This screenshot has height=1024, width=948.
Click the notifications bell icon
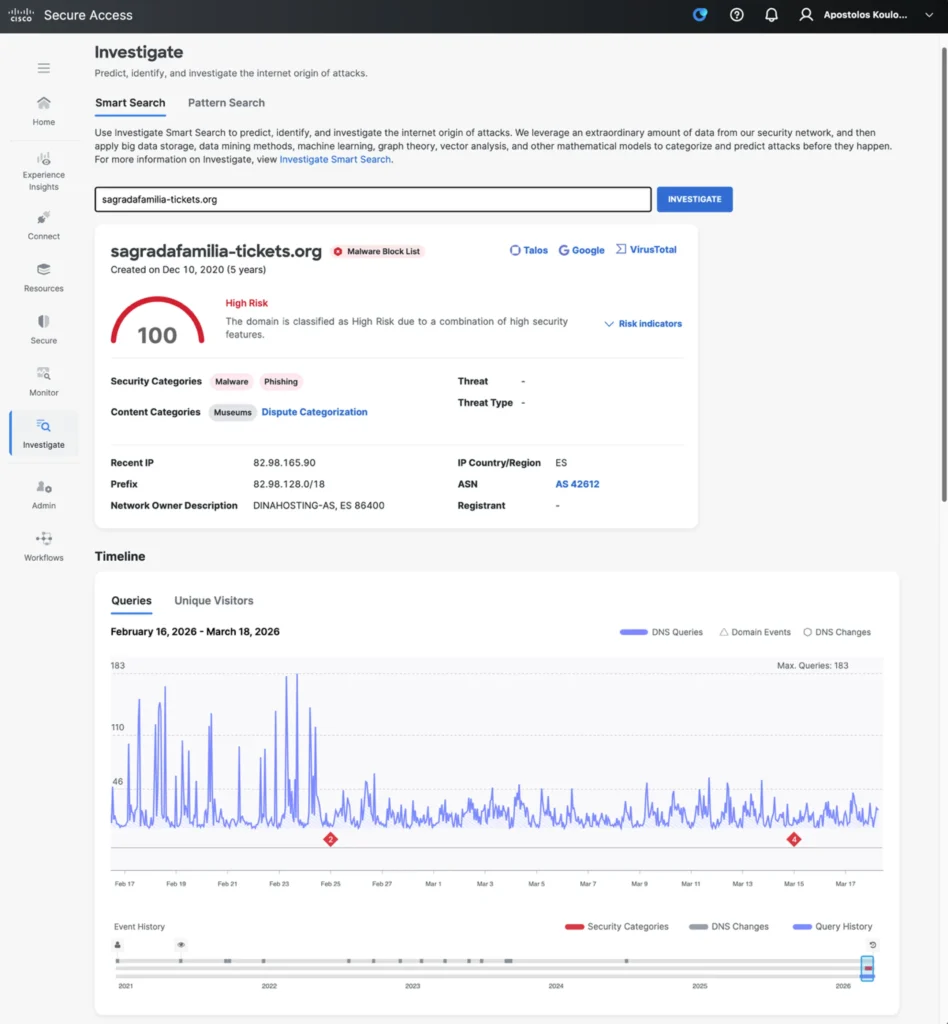771,15
